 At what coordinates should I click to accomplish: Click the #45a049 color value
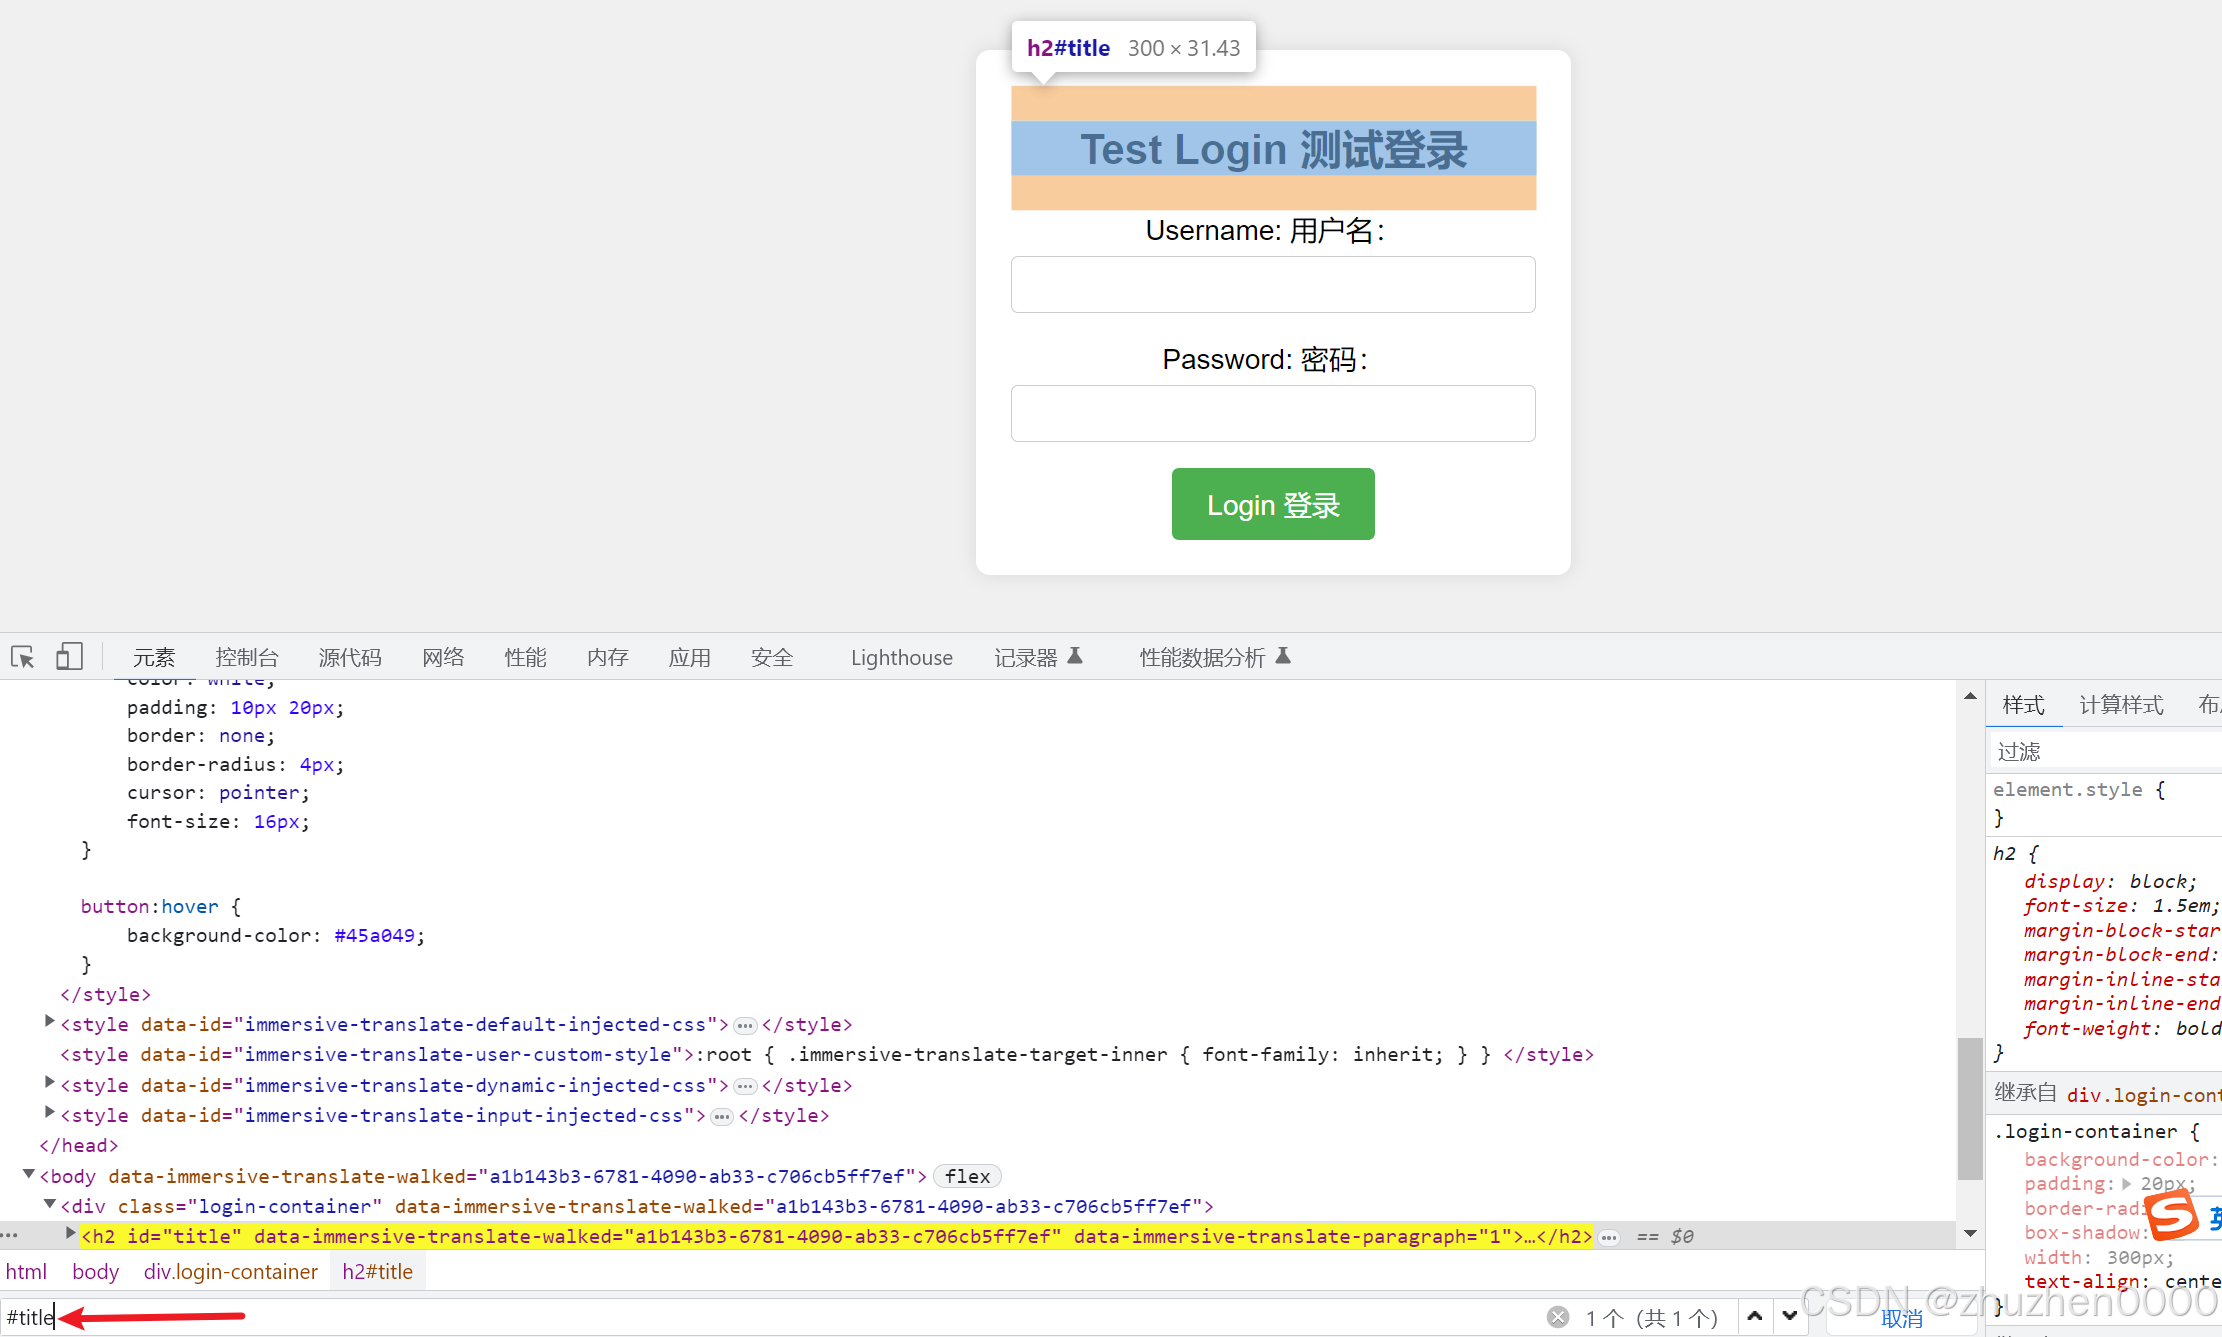point(374,935)
